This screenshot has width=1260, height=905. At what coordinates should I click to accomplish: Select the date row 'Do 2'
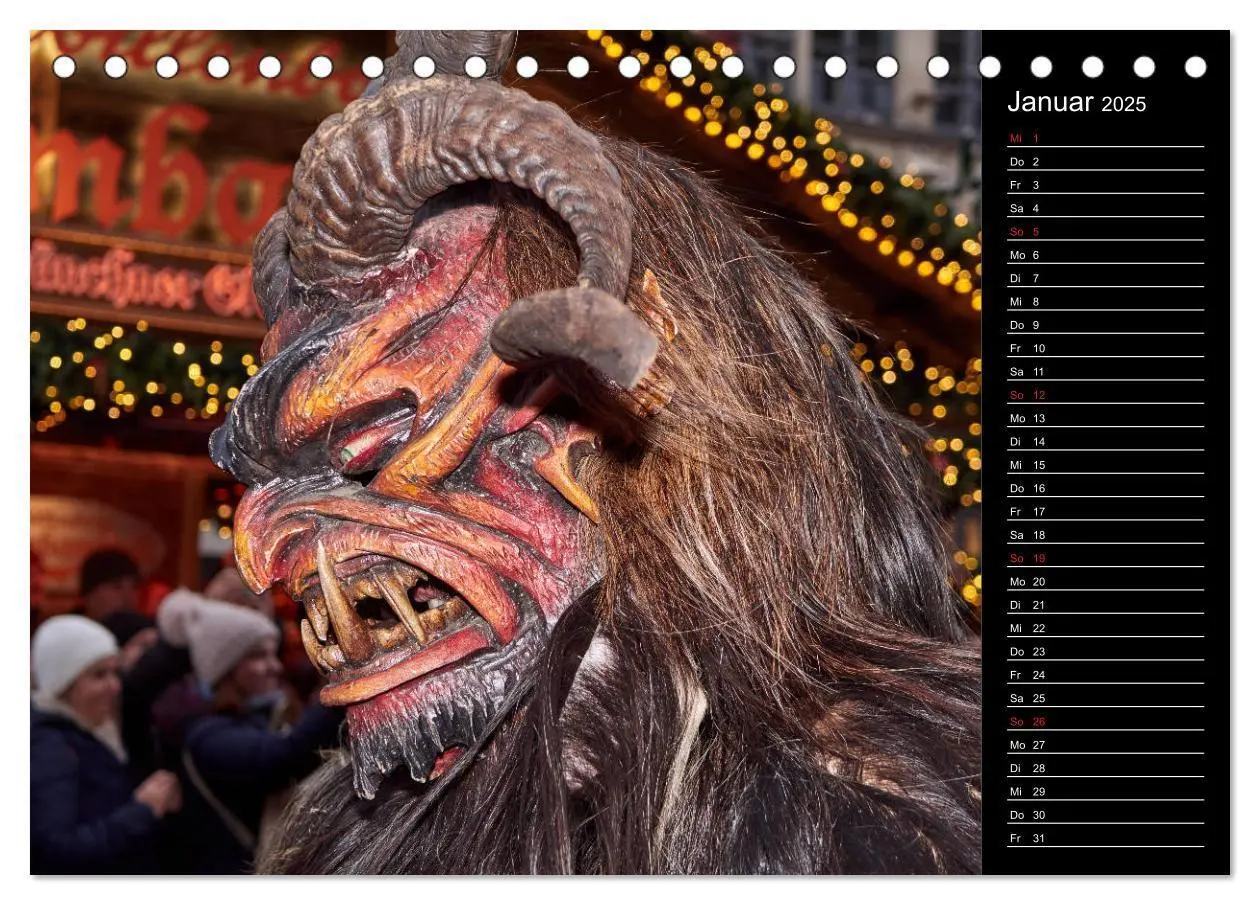[1105, 161]
